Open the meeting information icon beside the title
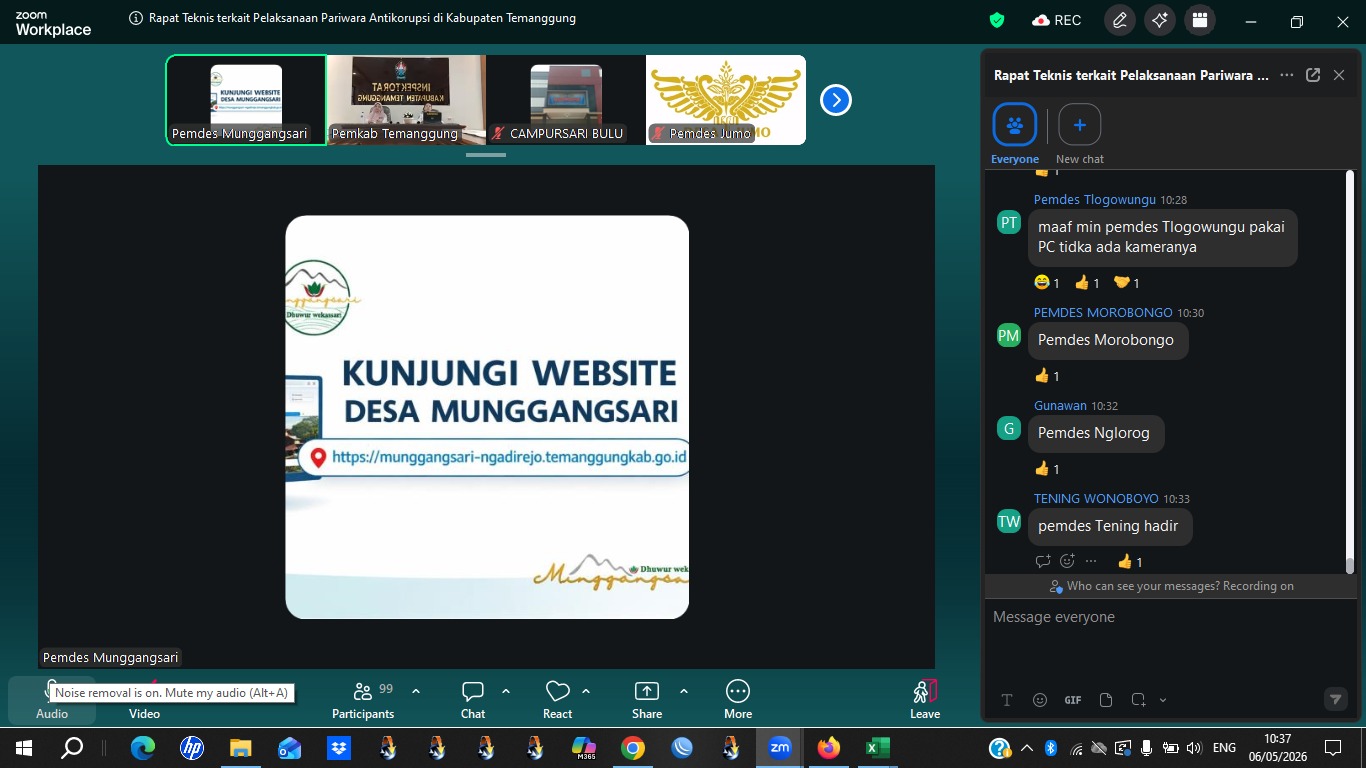 point(136,18)
